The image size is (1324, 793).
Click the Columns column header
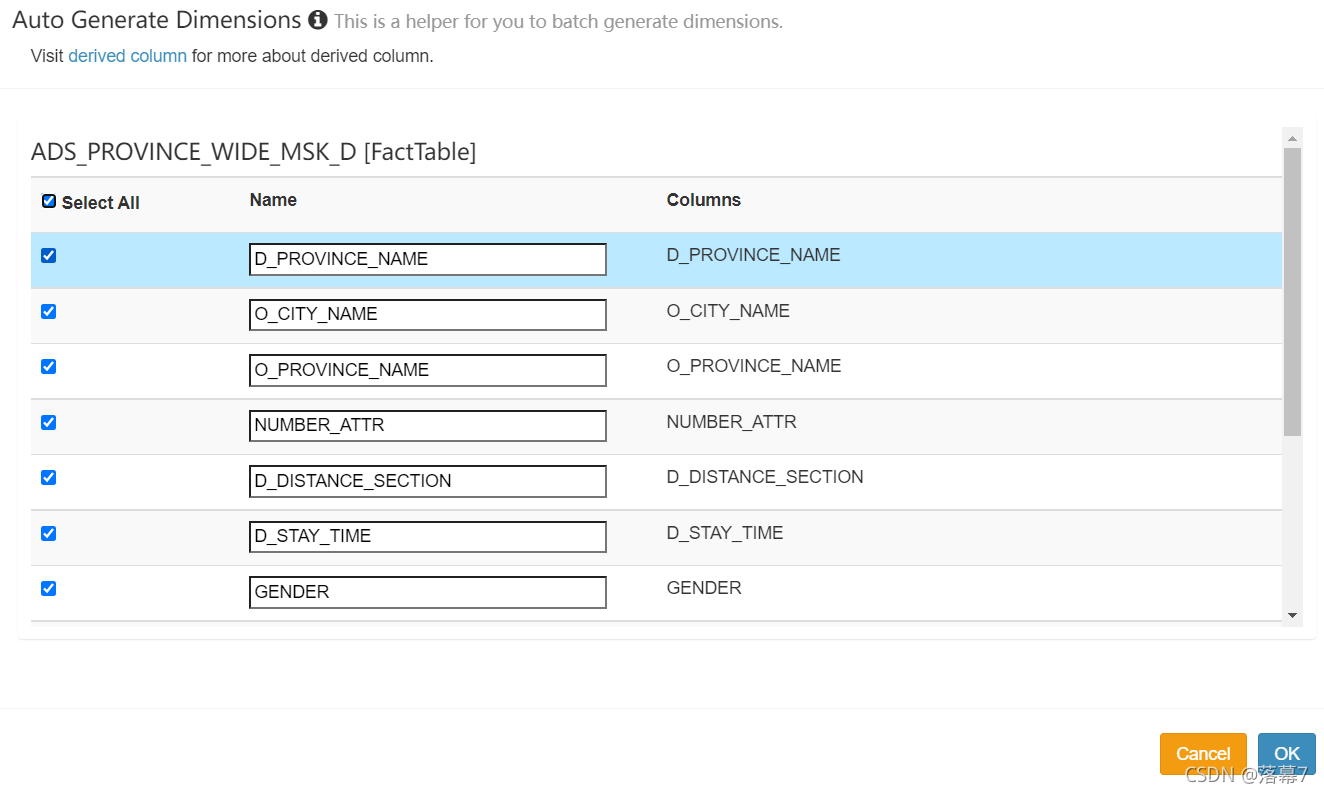tap(704, 200)
